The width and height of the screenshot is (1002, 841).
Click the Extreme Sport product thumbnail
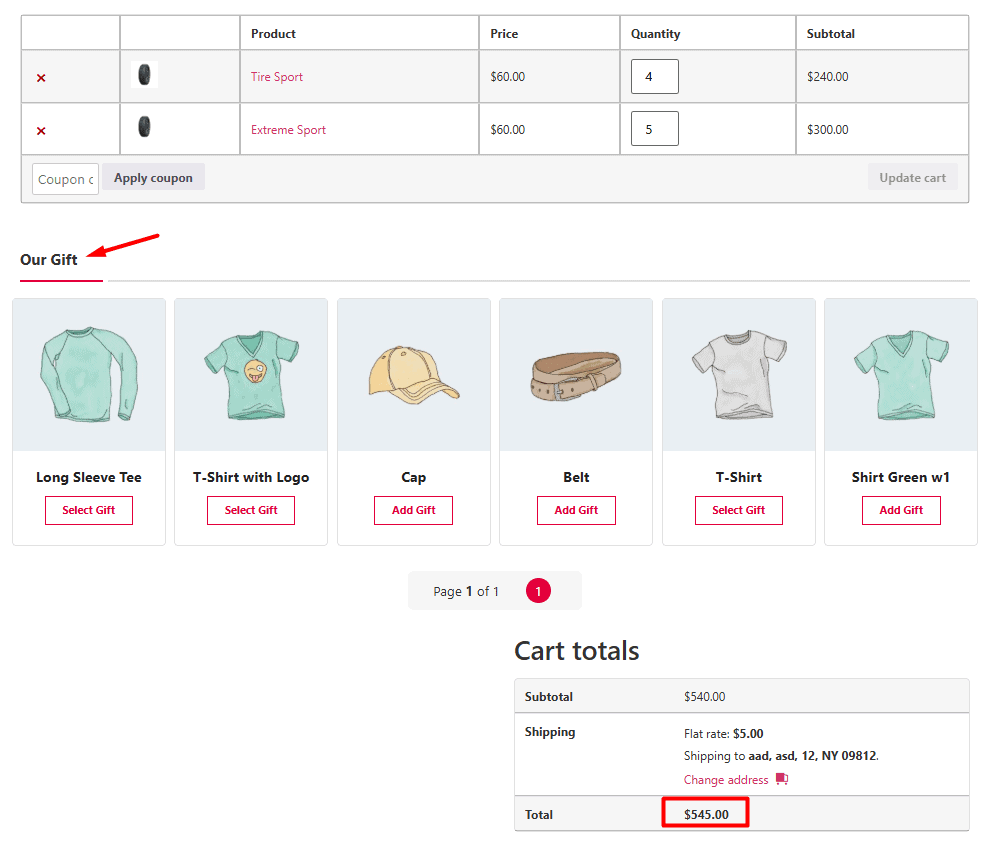(145, 127)
